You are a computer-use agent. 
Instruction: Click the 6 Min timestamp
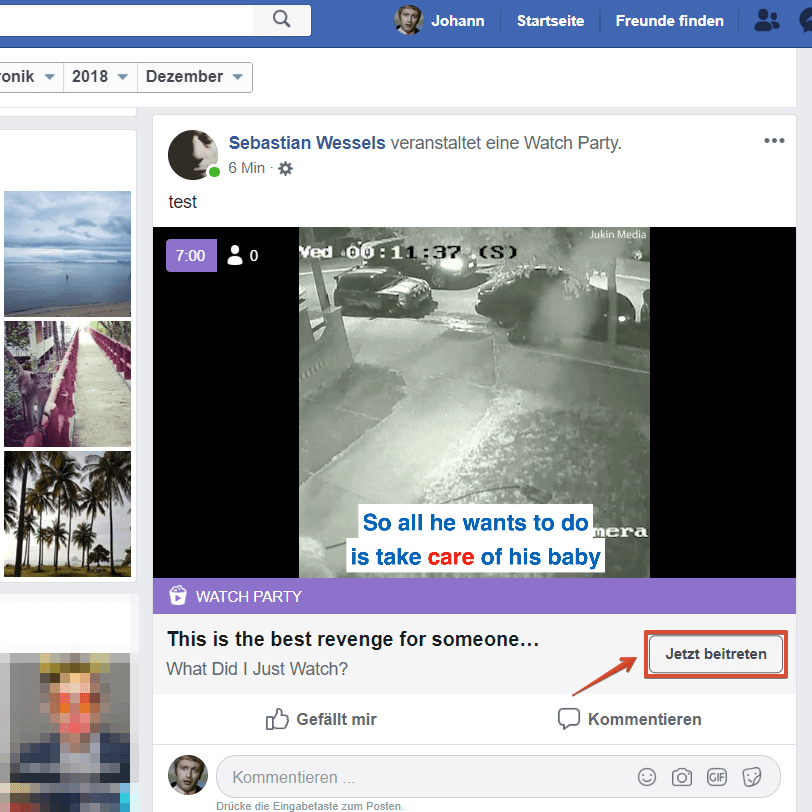point(246,168)
